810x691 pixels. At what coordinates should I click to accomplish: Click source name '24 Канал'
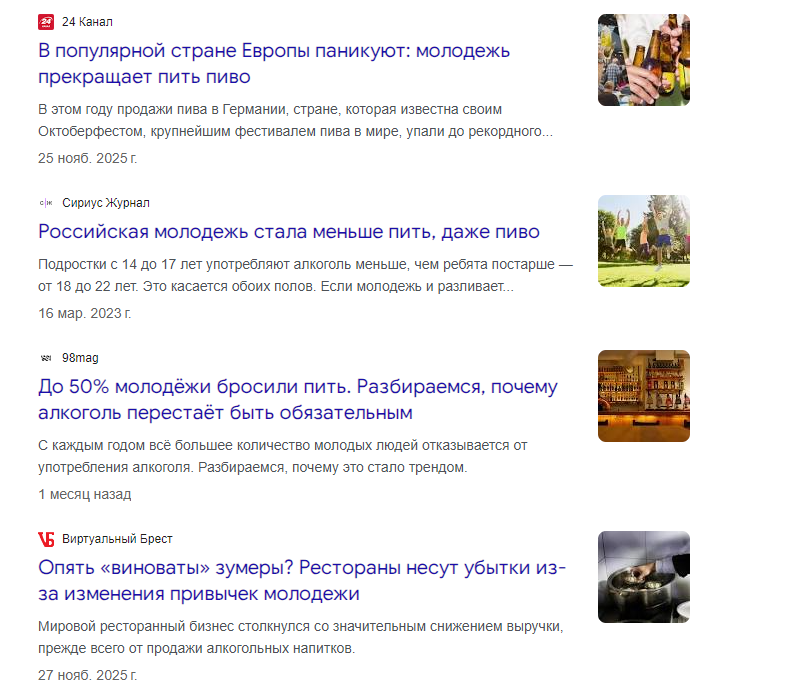click(87, 22)
